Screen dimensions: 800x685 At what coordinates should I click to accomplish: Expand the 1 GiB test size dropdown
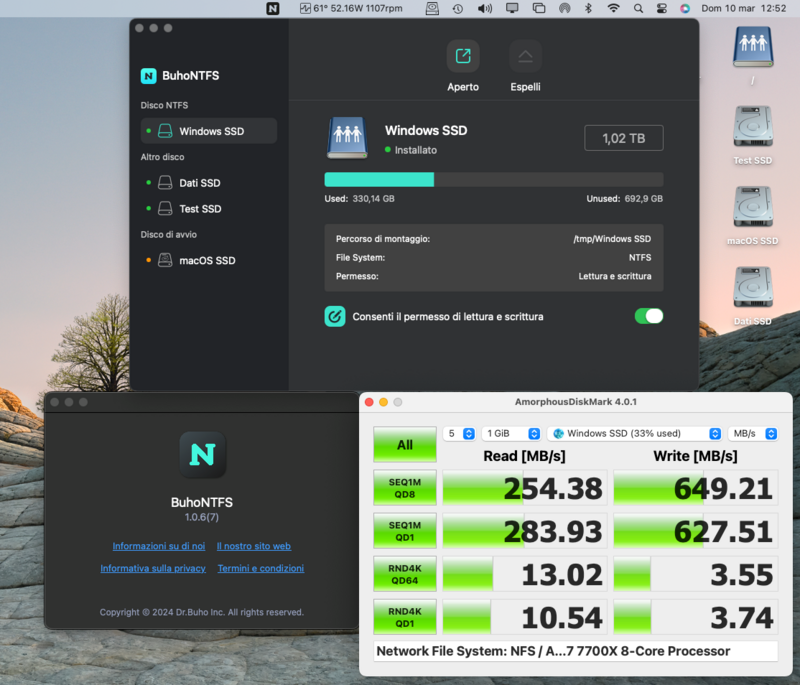click(511, 434)
